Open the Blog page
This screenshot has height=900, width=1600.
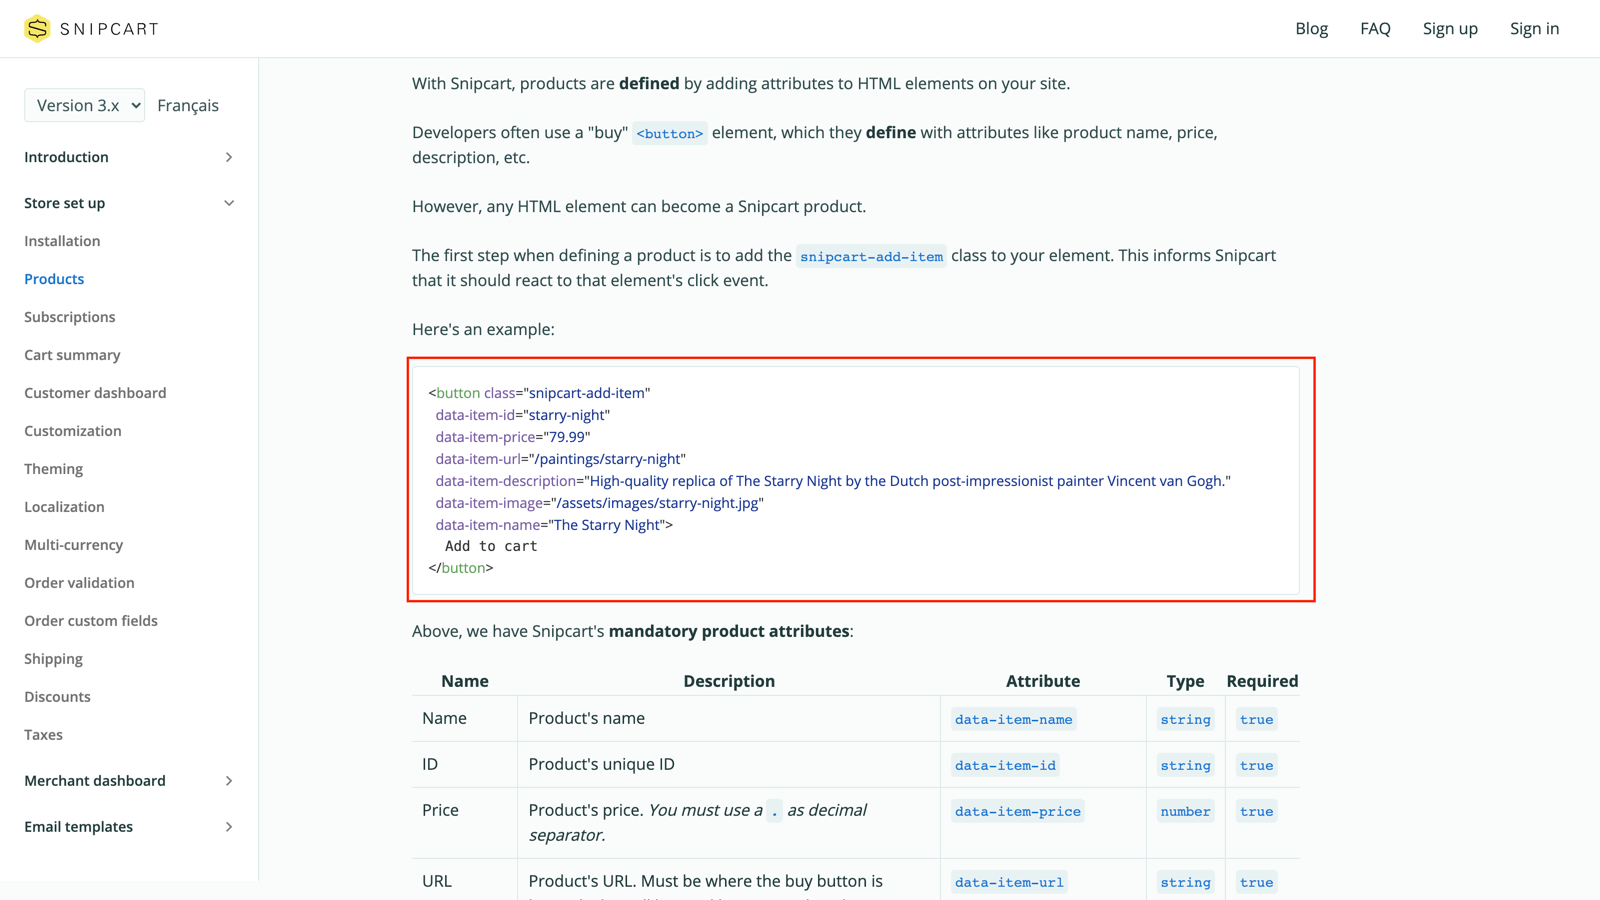tap(1311, 28)
